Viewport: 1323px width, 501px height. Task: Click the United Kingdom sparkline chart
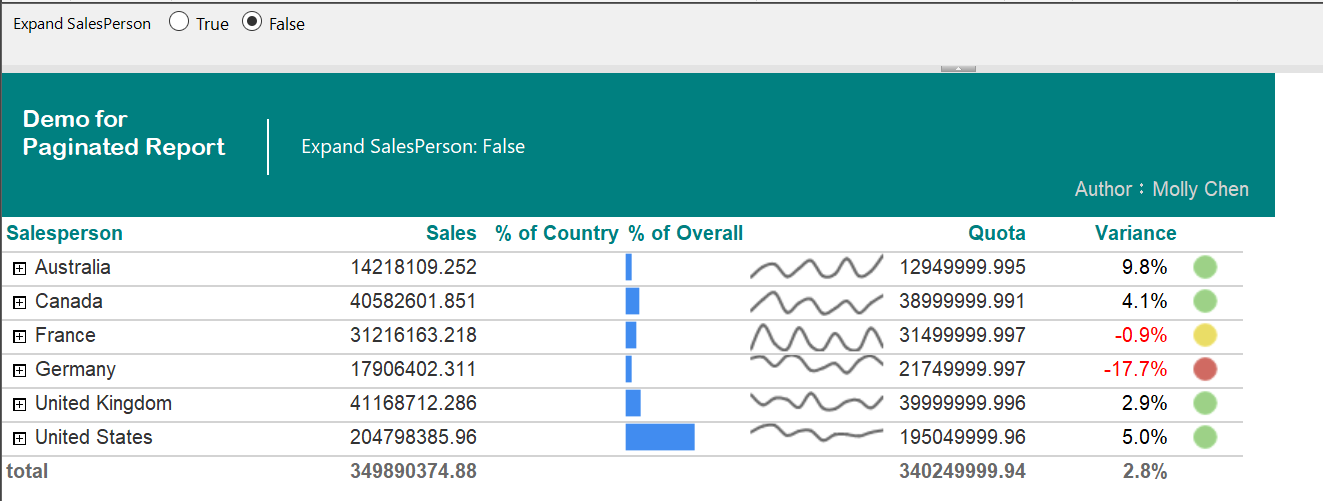(817, 402)
